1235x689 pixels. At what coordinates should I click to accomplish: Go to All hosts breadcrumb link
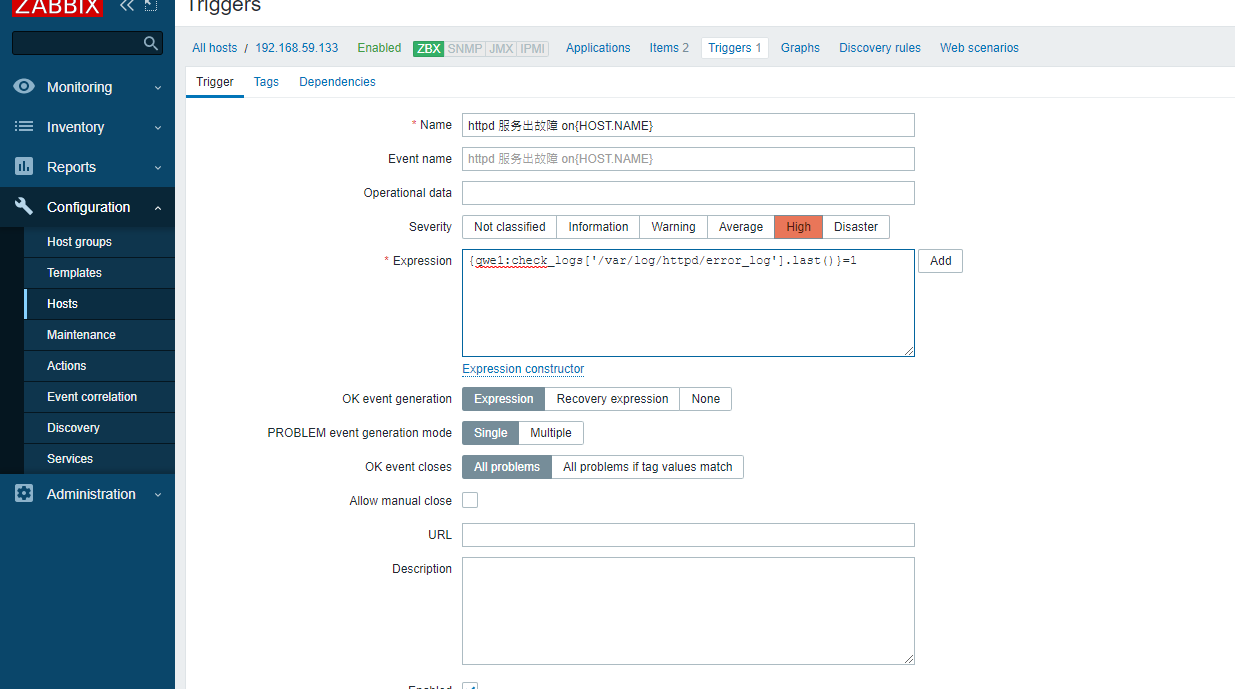pyautogui.click(x=215, y=48)
